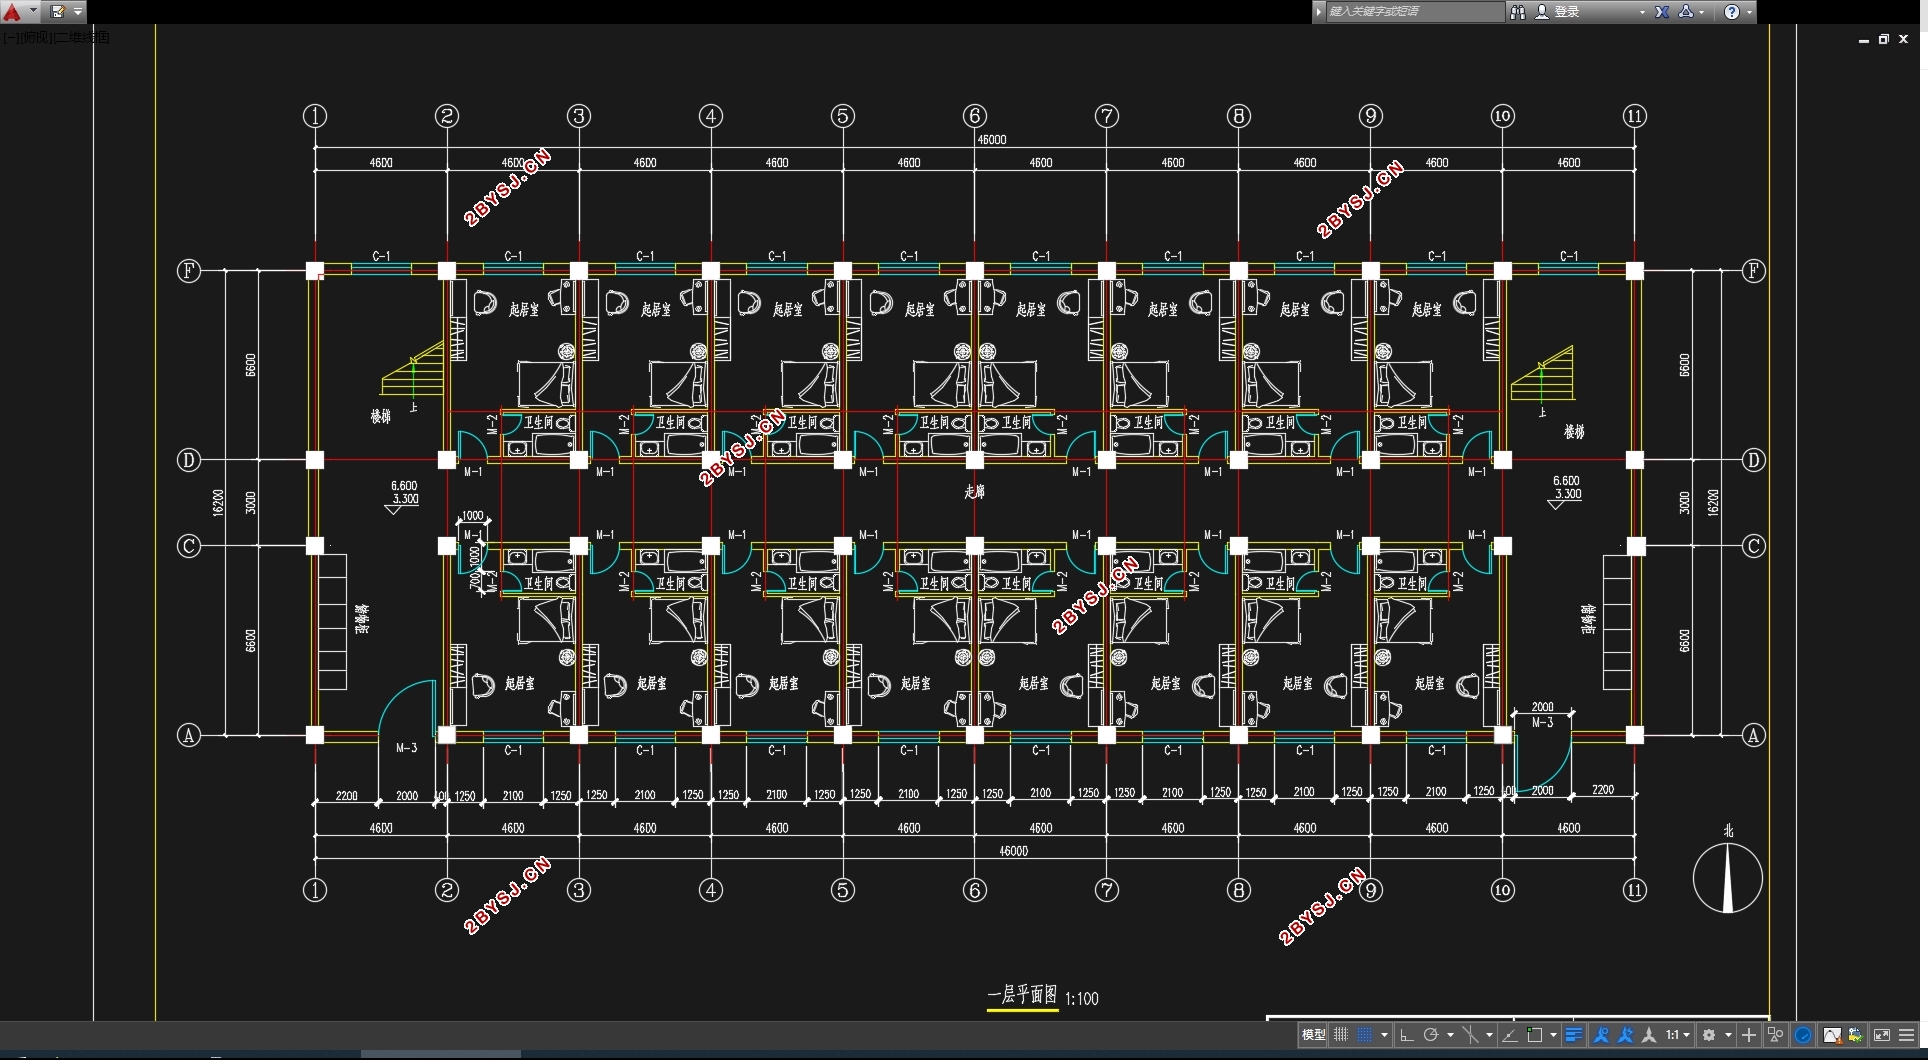Open snap mode settings dropdown
Viewport: 1928px width, 1060px height.
click(1384, 1035)
